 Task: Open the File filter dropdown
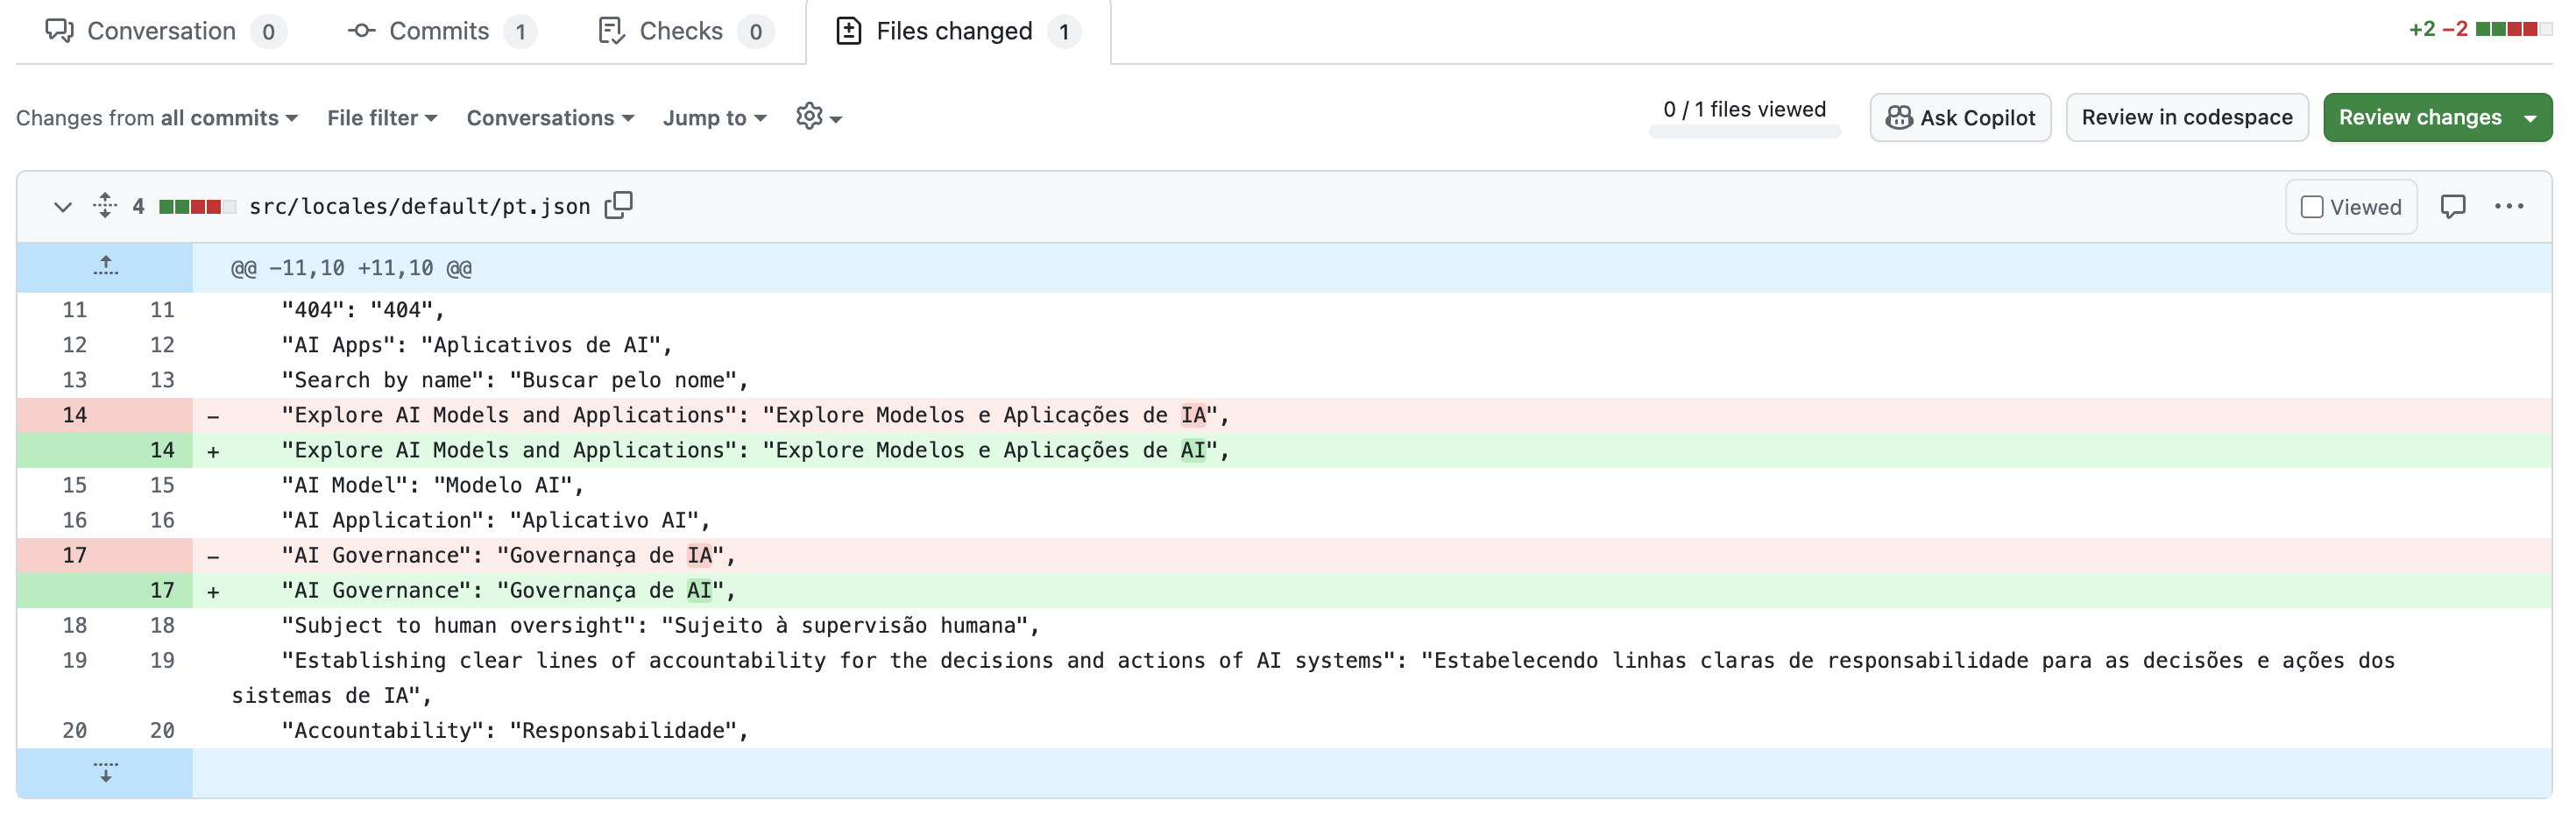382,118
